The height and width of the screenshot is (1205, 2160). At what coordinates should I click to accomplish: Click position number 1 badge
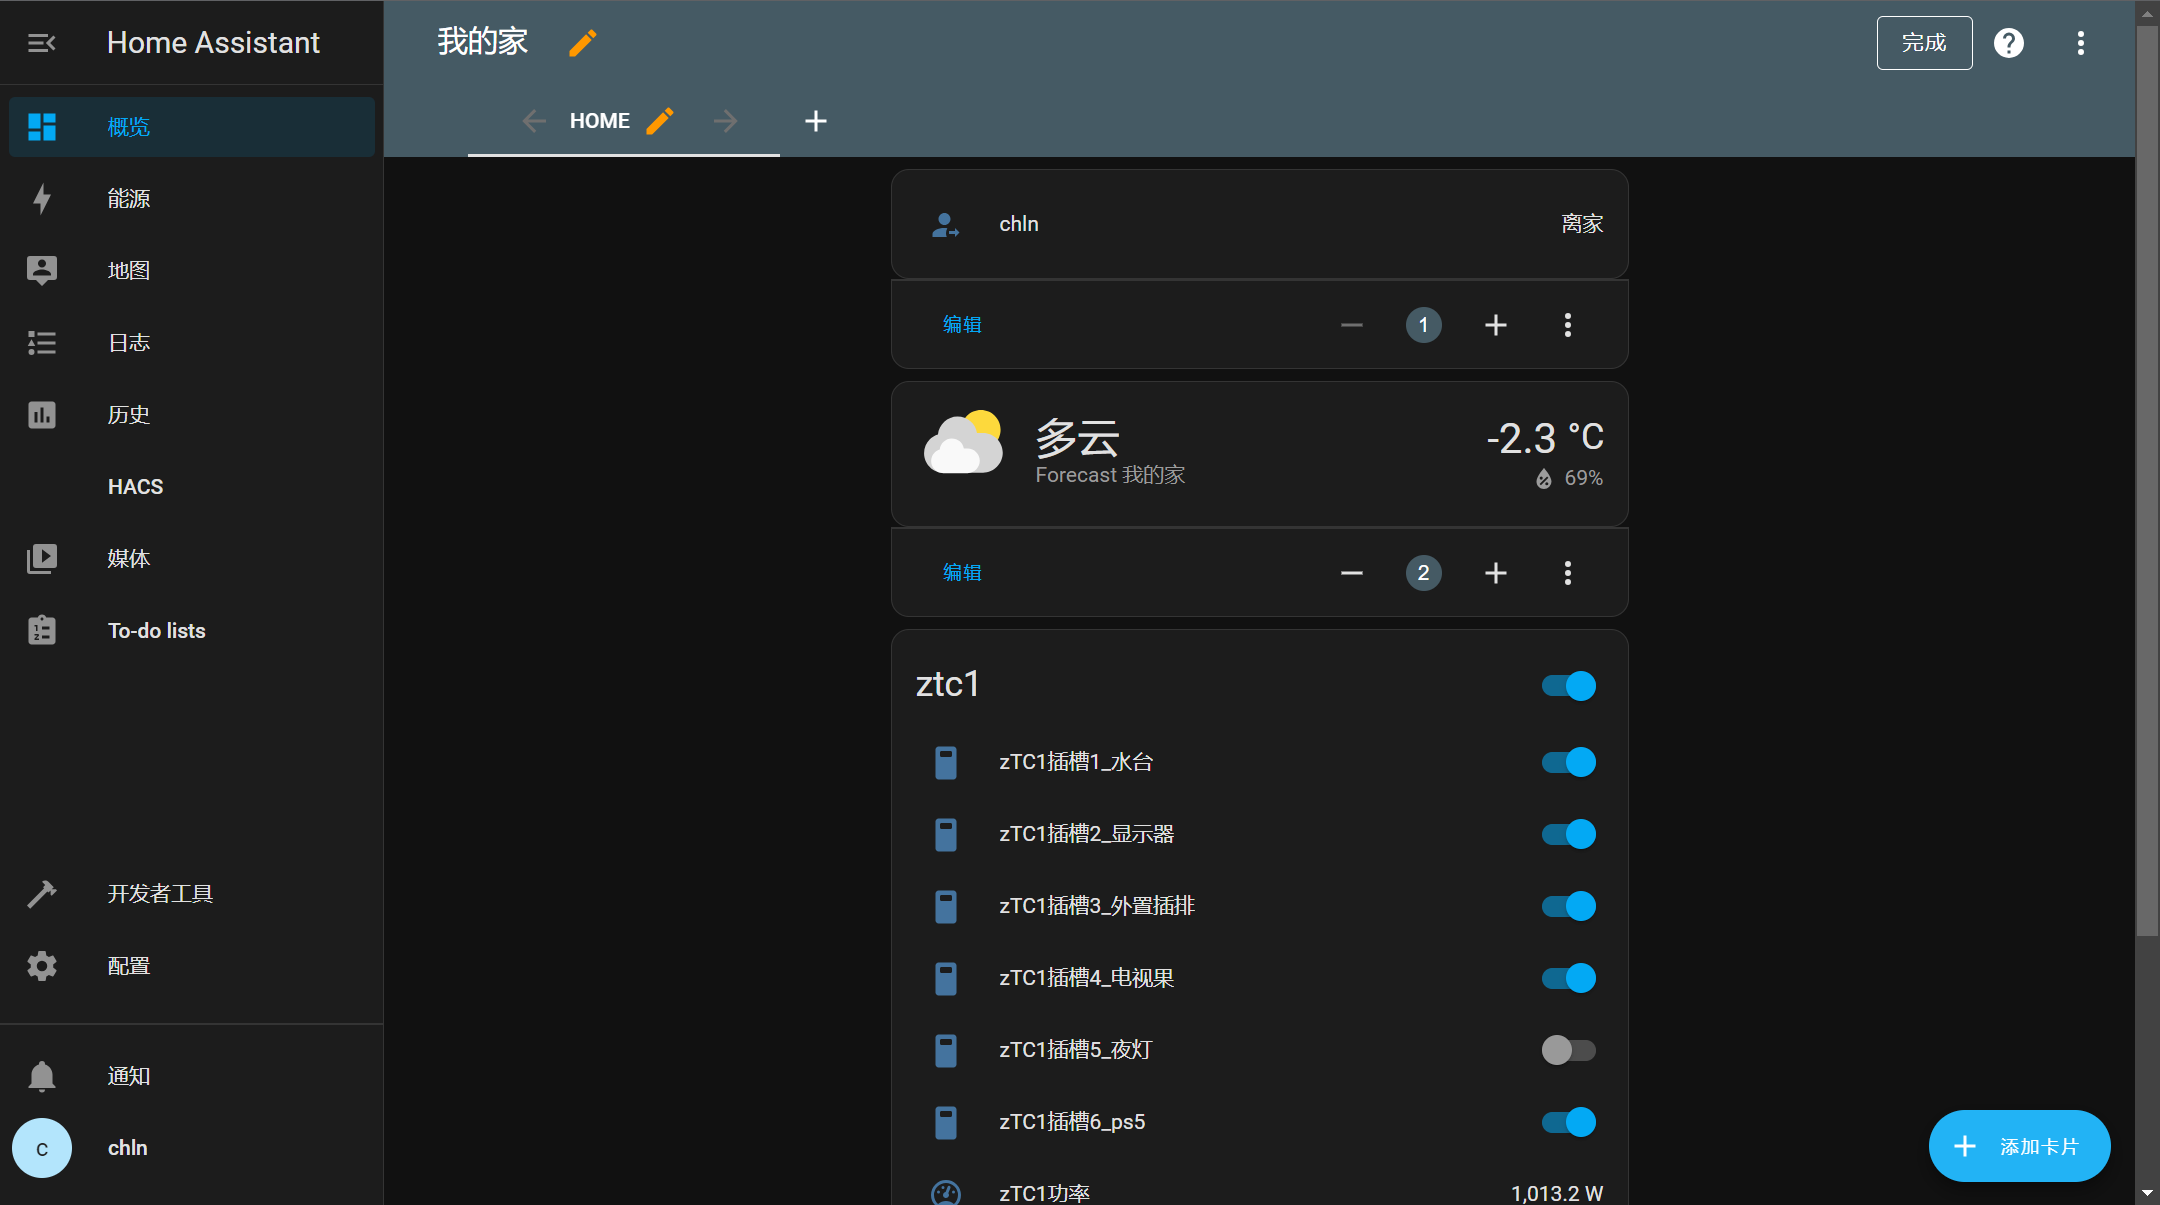click(x=1424, y=325)
